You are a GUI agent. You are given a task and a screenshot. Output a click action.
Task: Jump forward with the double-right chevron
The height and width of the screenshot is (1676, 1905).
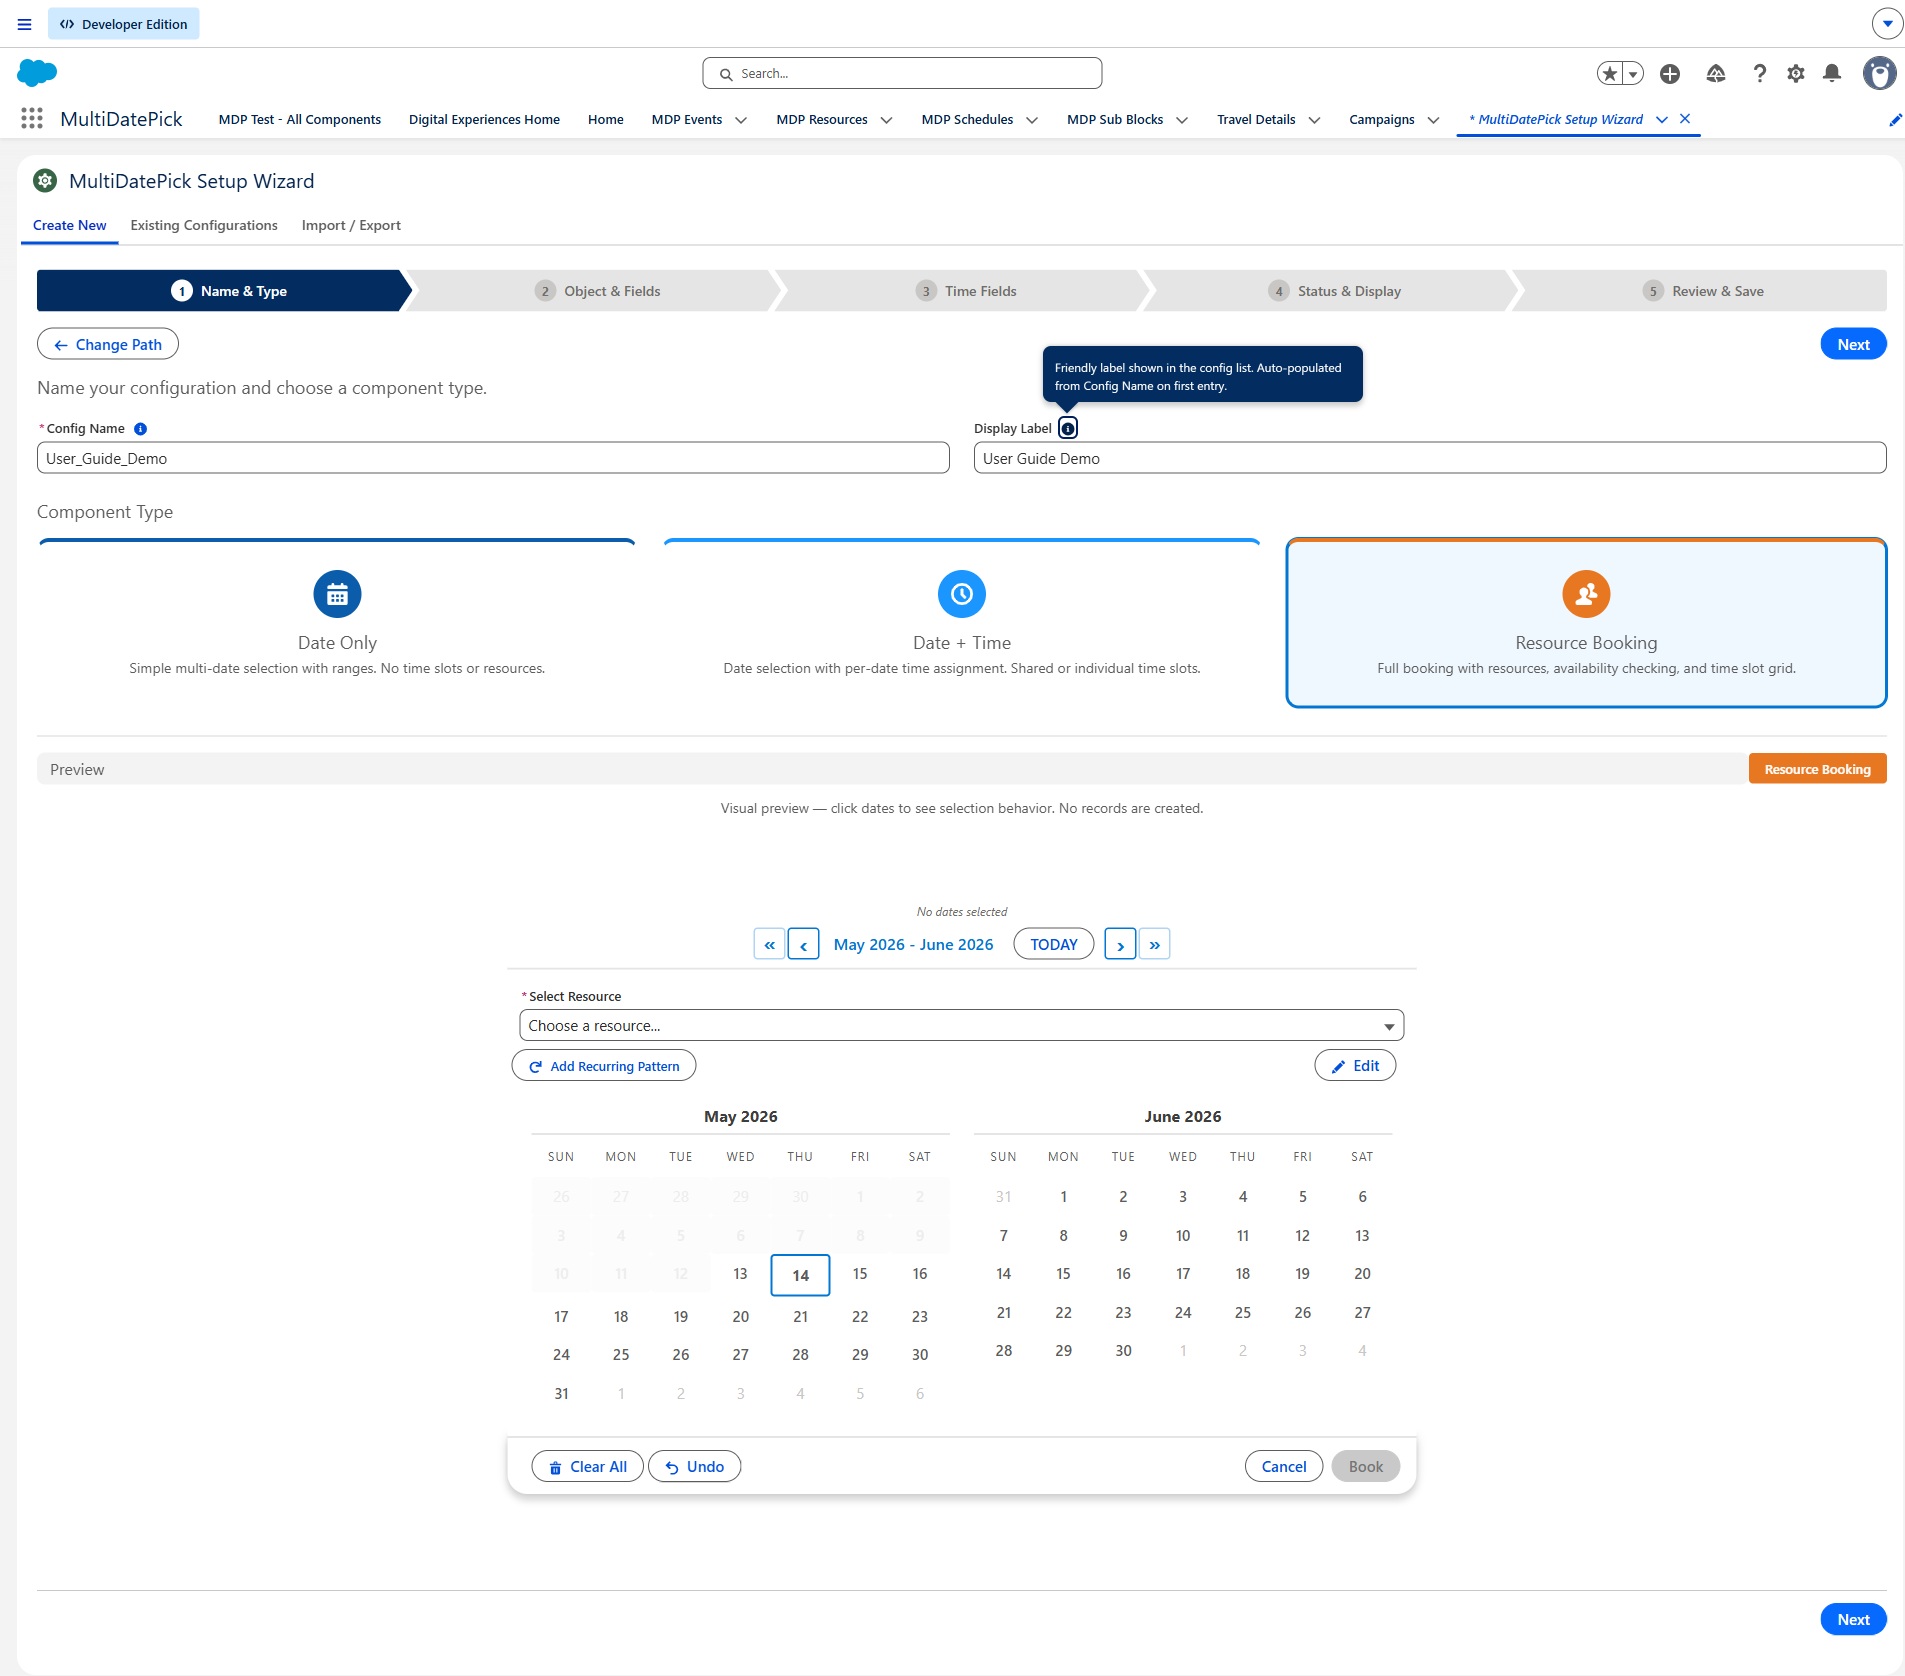[x=1154, y=944]
